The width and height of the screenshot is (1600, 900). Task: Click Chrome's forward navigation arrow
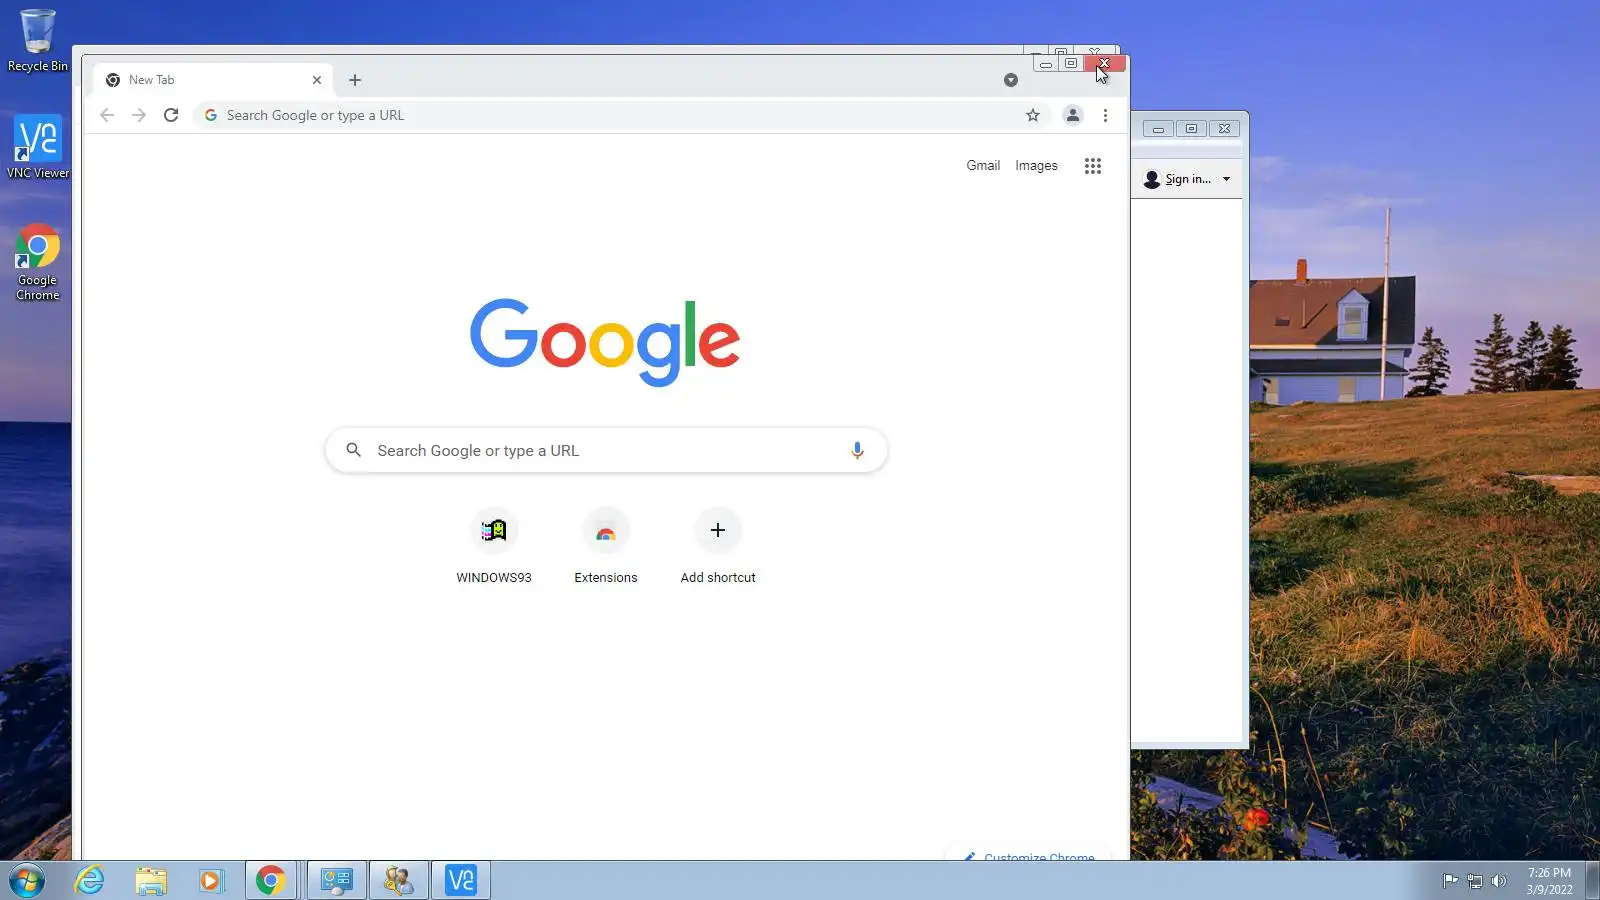[139, 115]
